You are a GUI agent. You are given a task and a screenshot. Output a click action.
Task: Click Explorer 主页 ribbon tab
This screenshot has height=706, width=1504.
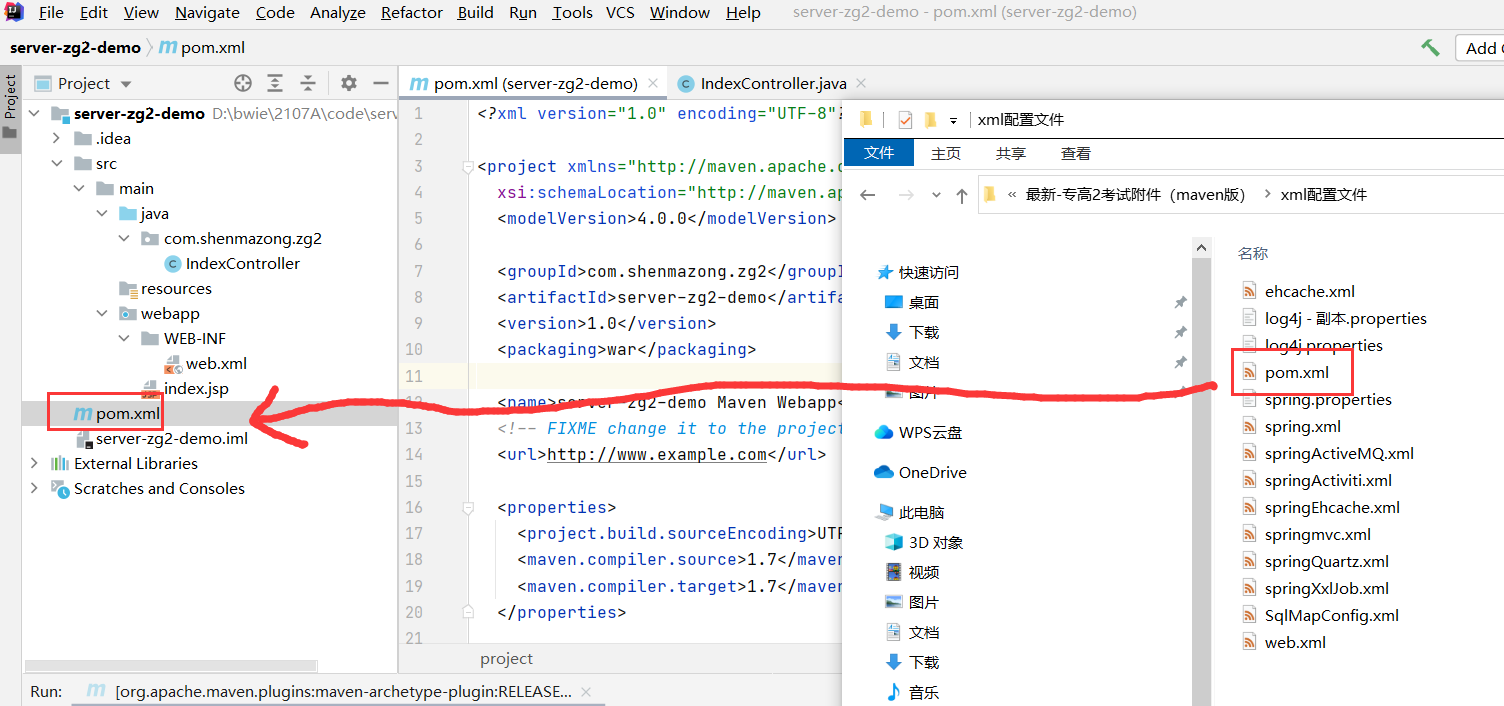point(945,153)
